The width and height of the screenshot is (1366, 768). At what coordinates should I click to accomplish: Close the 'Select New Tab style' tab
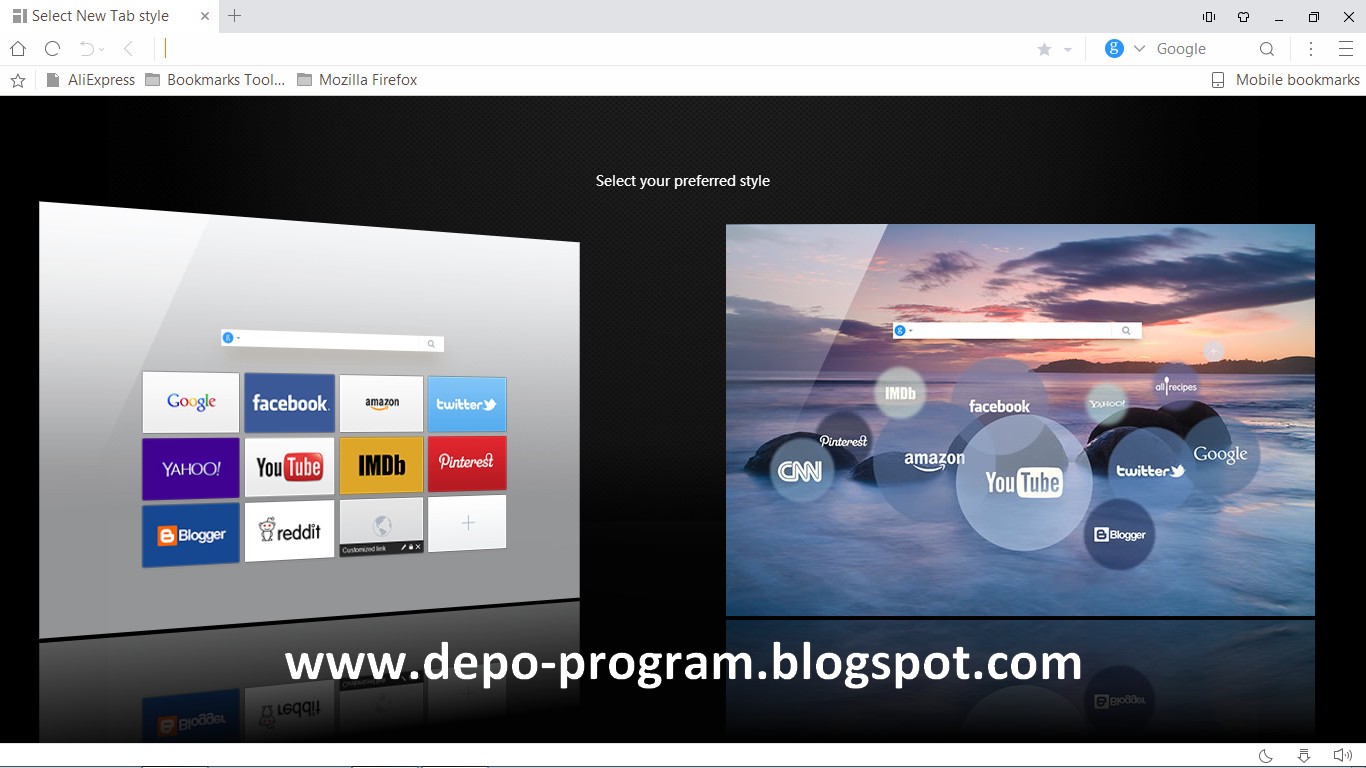coord(206,16)
